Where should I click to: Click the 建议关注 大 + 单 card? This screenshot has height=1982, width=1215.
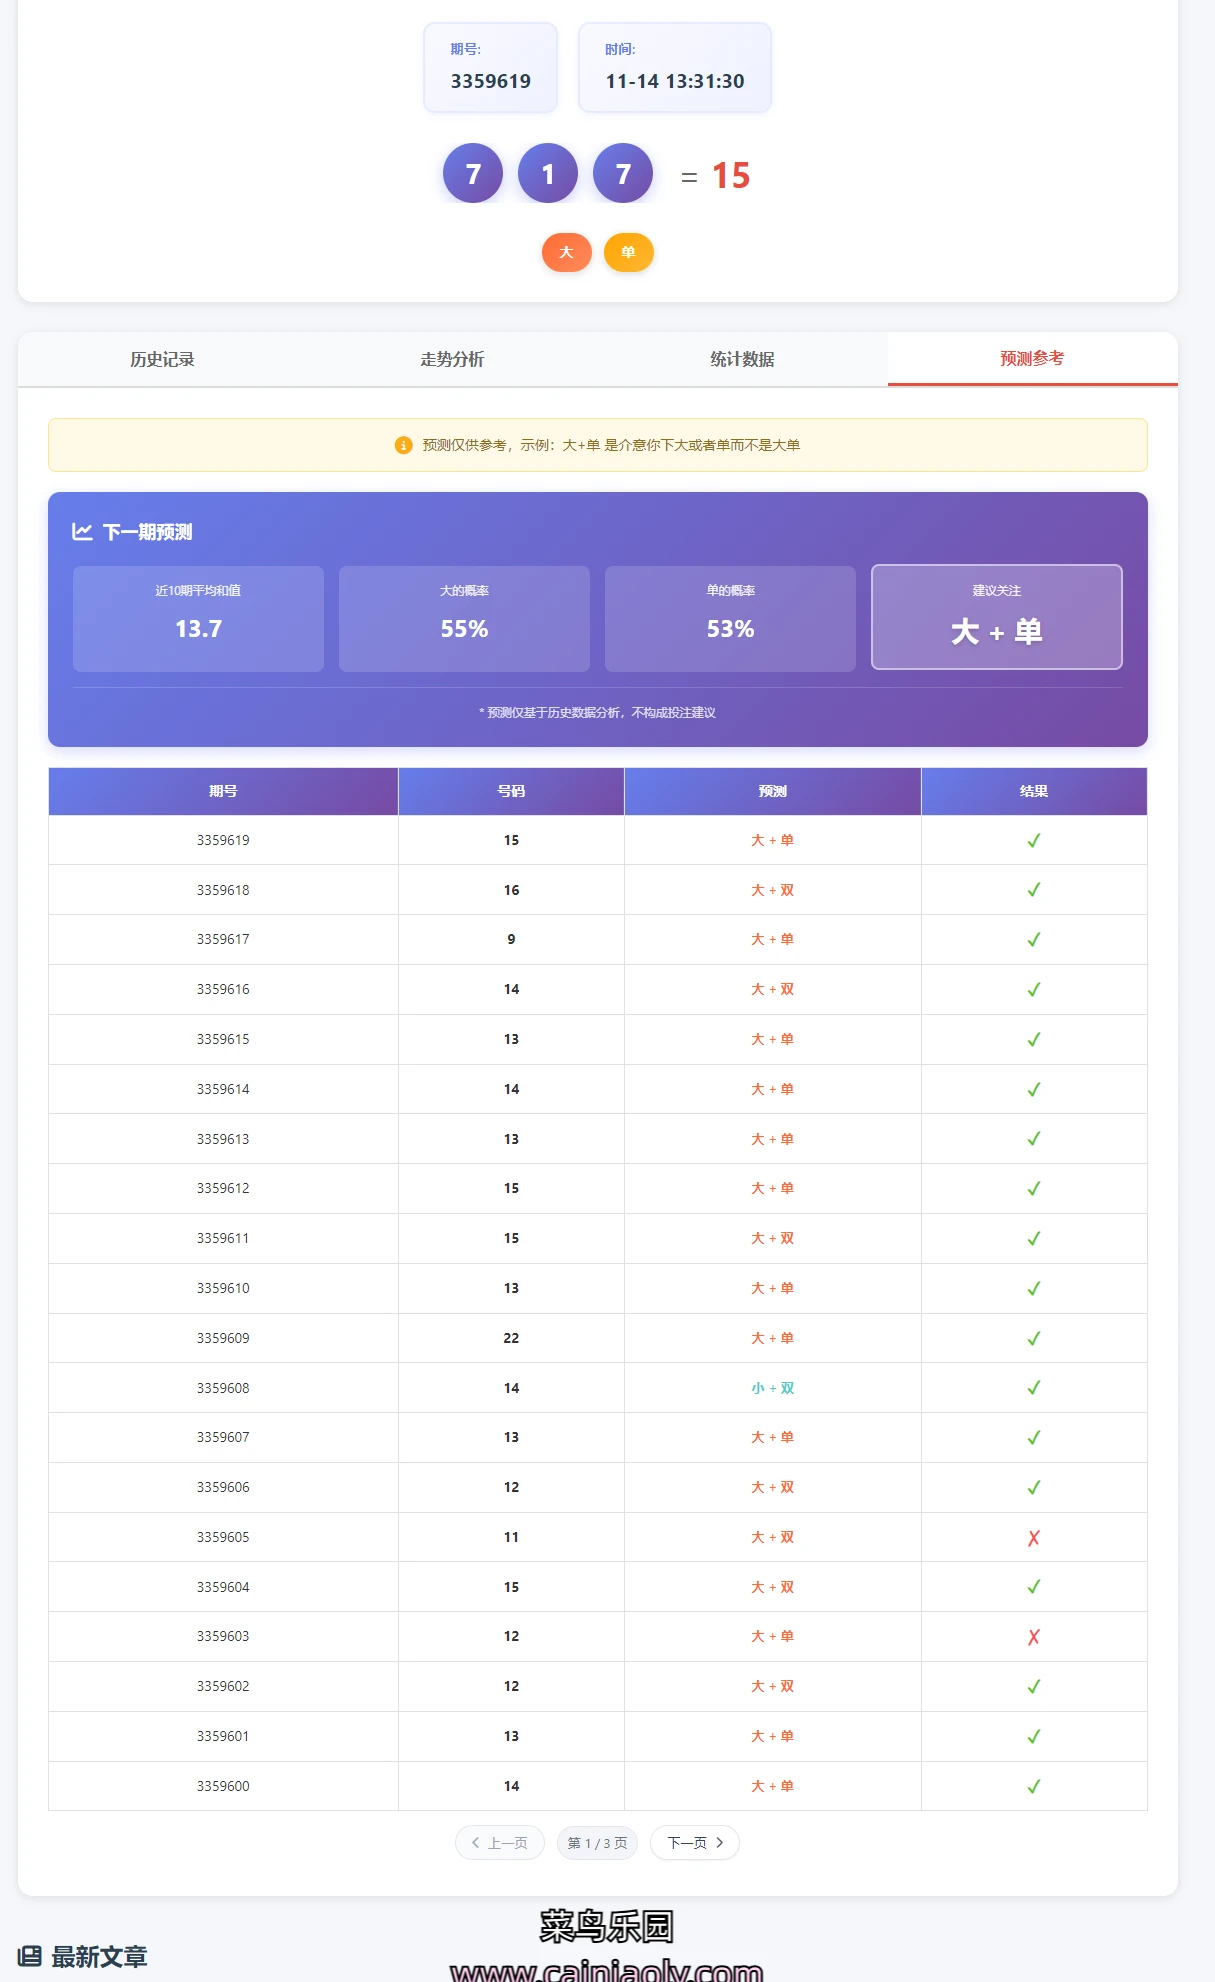[996, 617]
